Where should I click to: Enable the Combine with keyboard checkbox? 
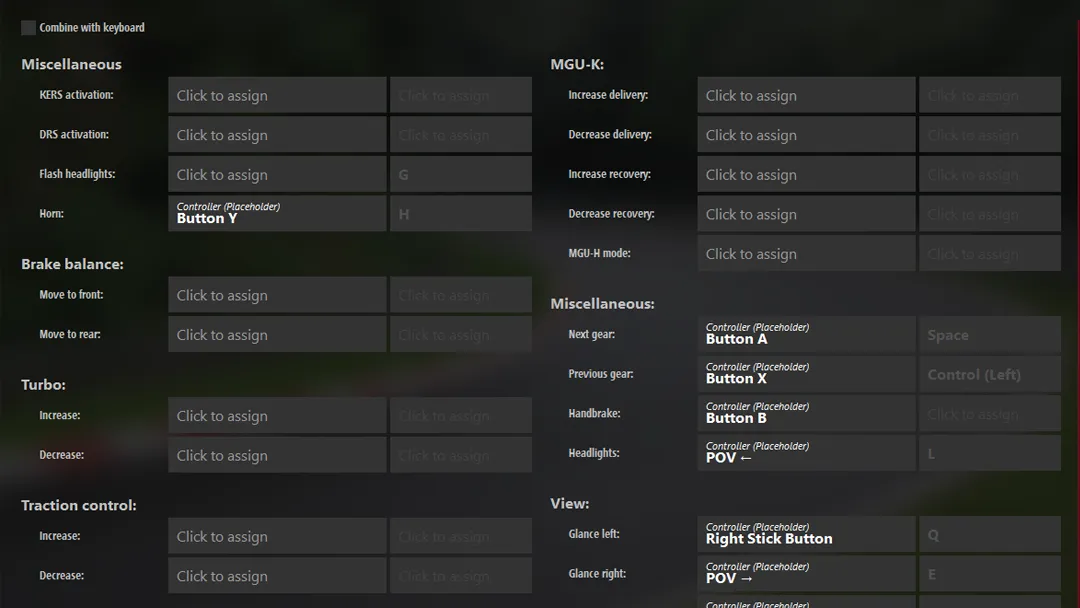pos(28,28)
